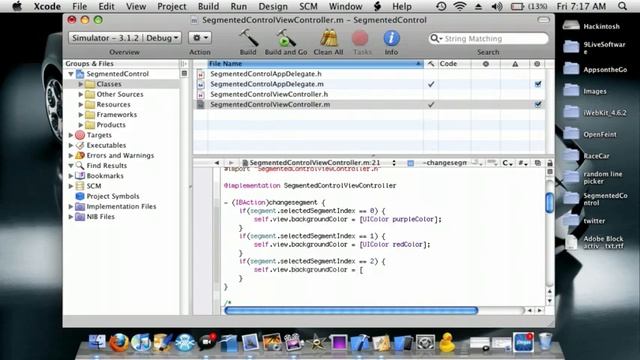
Task: Open Firefox from the Dock
Action: click(118, 342)
